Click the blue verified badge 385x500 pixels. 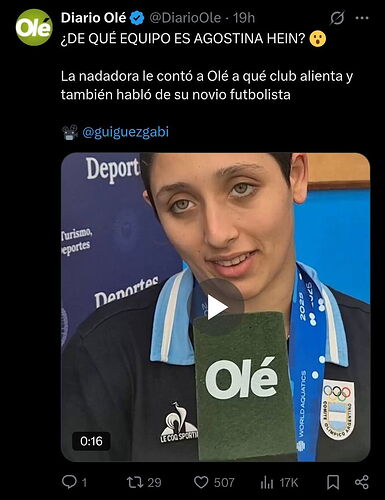(137, 18)
